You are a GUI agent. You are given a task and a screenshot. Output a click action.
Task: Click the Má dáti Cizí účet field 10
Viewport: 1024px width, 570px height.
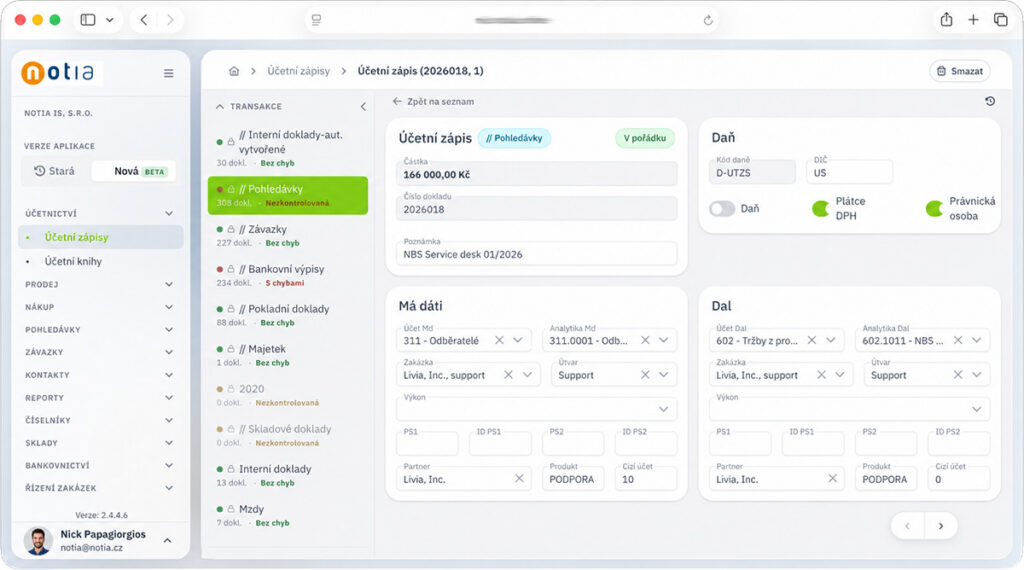click(x=645, y=479)
